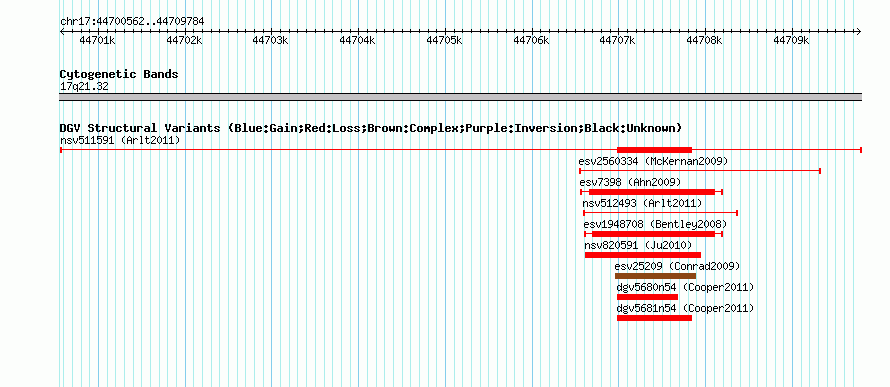Image resolution: width=890 pixels, height=387 pixels.
Task: Open the dgv5680n54 (Cooper2011) label
Action: (x=686, y=287)
